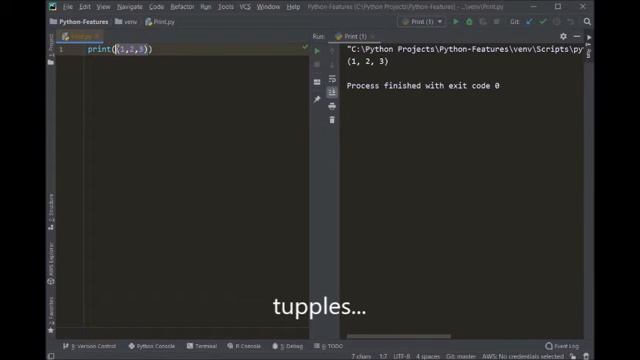This screenshot has height=360, width=640.
Task: Click the green inspection checkmark in editor
Action: [305, 47]
